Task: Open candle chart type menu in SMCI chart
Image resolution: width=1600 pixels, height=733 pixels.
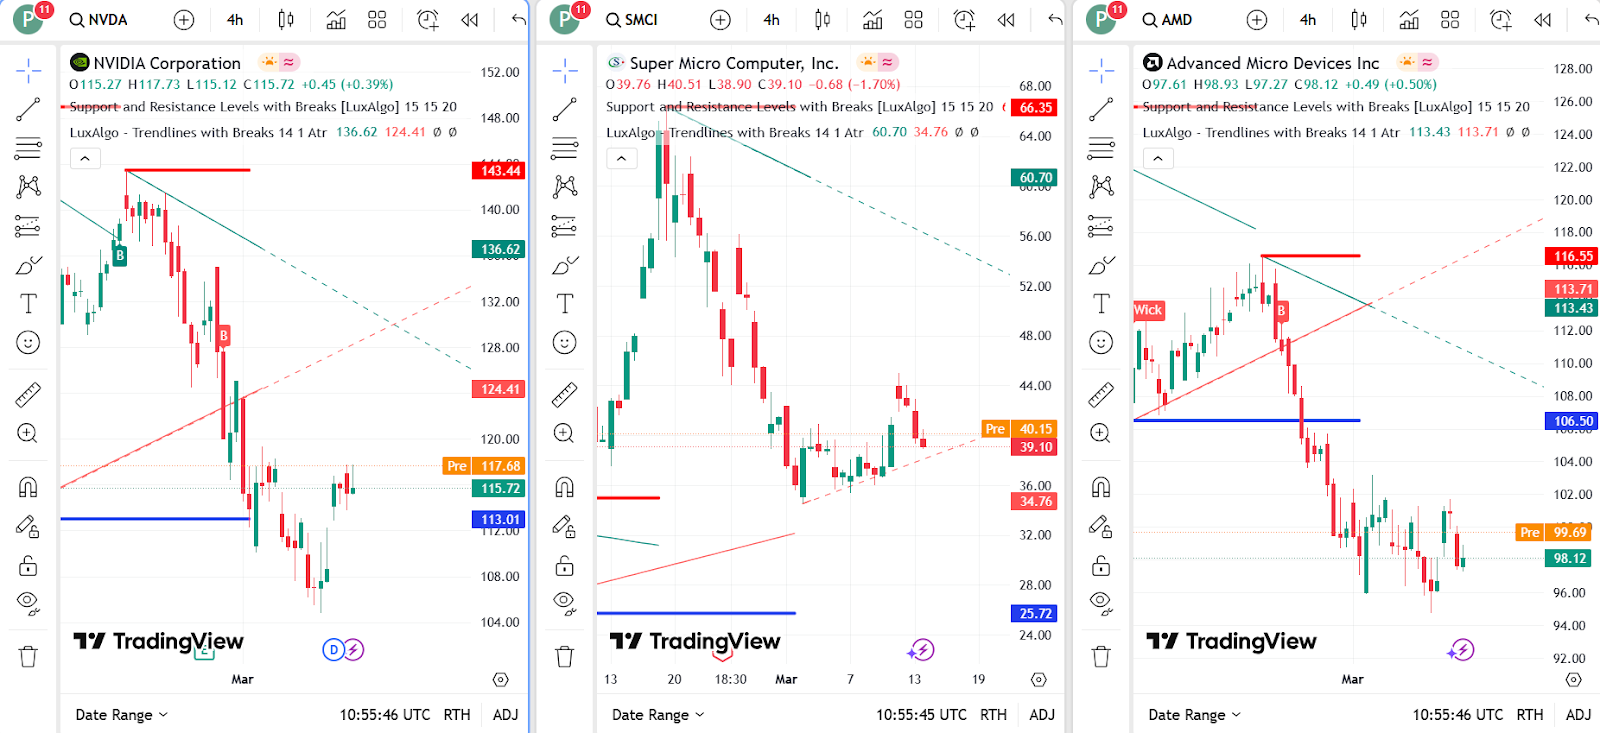Action: point(822,20)
